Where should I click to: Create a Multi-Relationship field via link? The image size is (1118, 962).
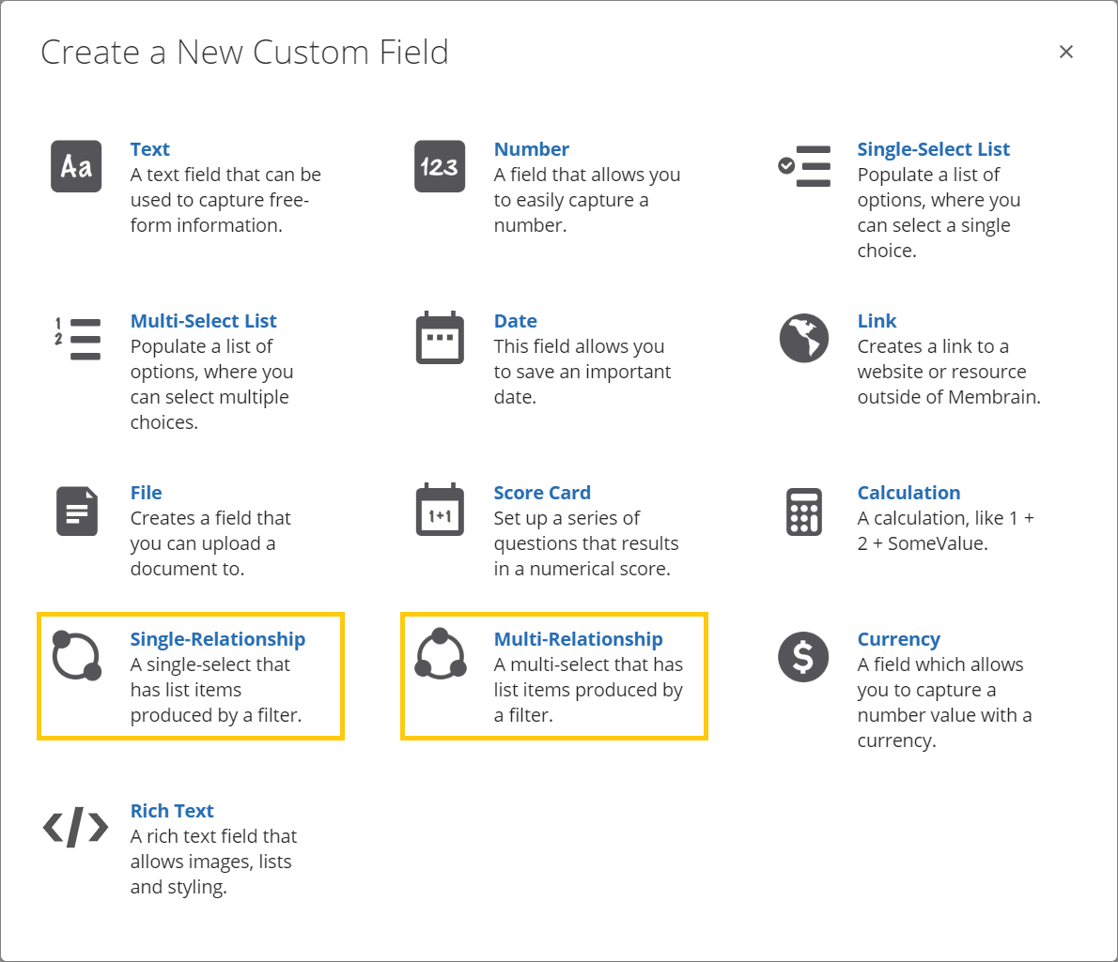pos(578,639)
